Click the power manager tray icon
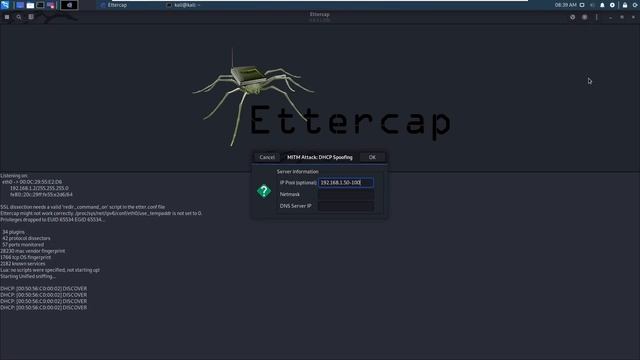This screenshot has height=360, width=640. point(612,5)
